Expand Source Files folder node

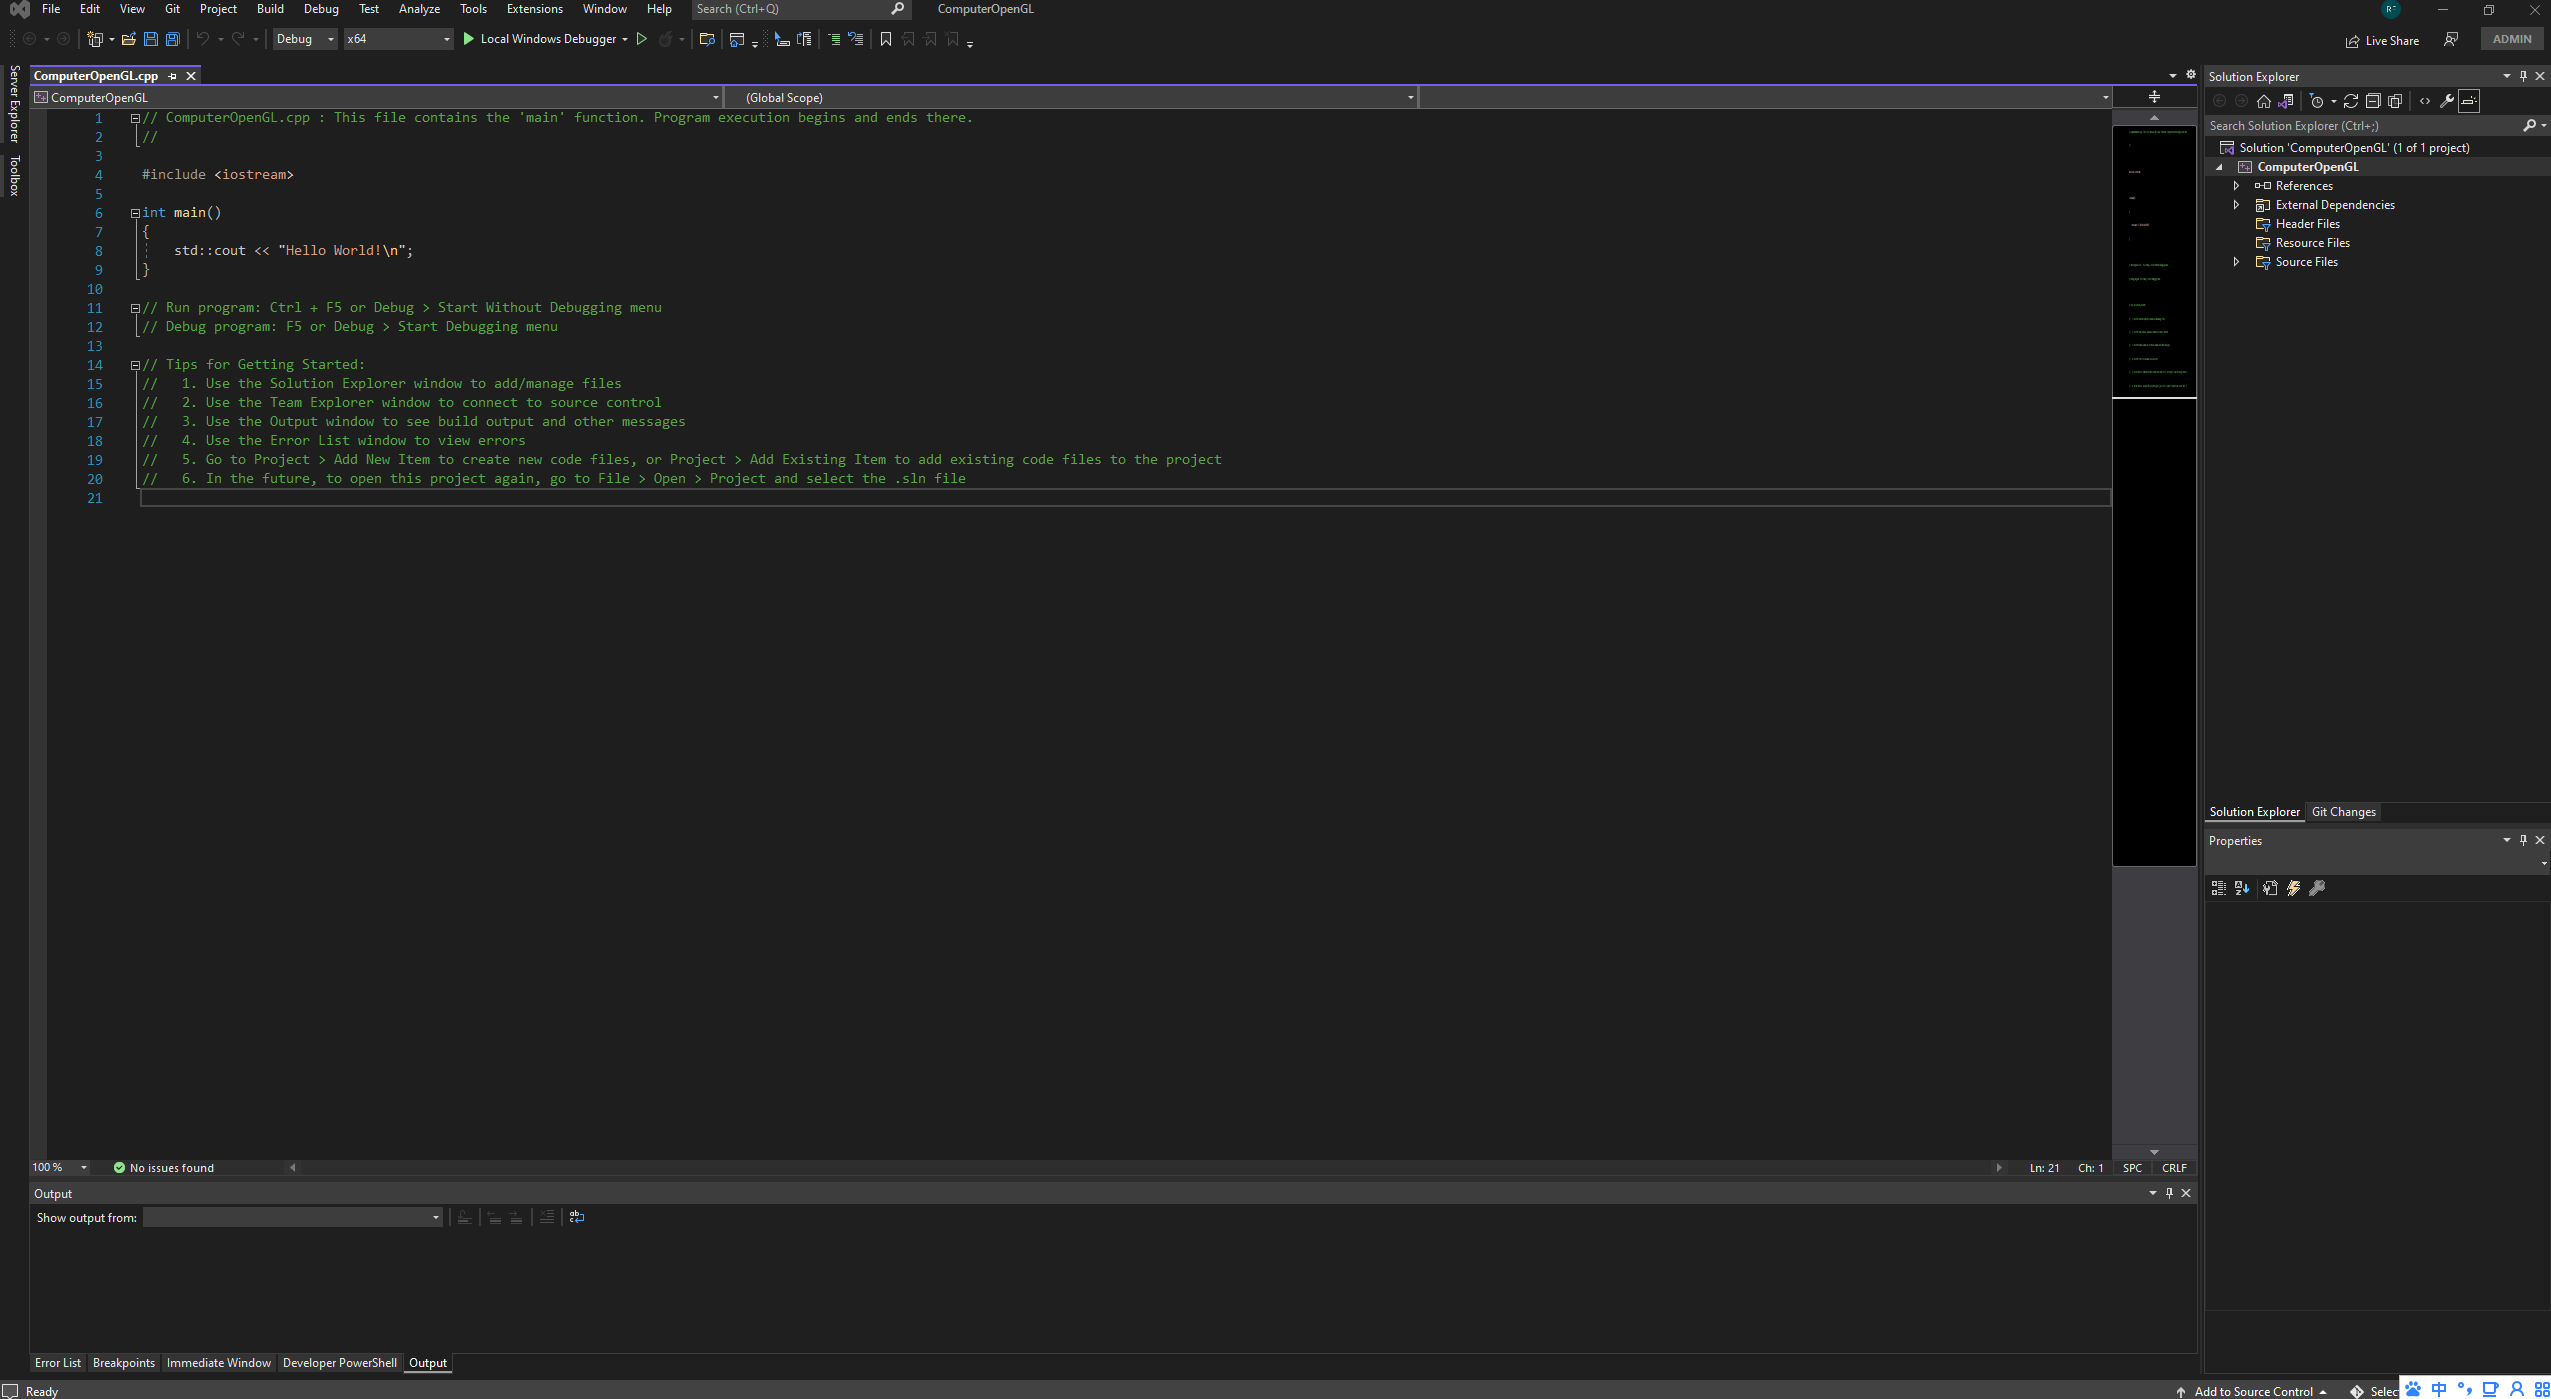pos(2237,262)
